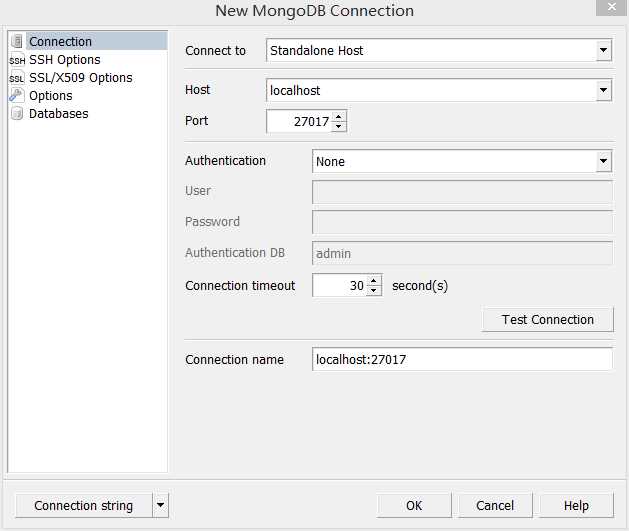Screen dimensions: 629x531
Task: Click the SSH icon in sidebar
Action: [x=17, y=60]
